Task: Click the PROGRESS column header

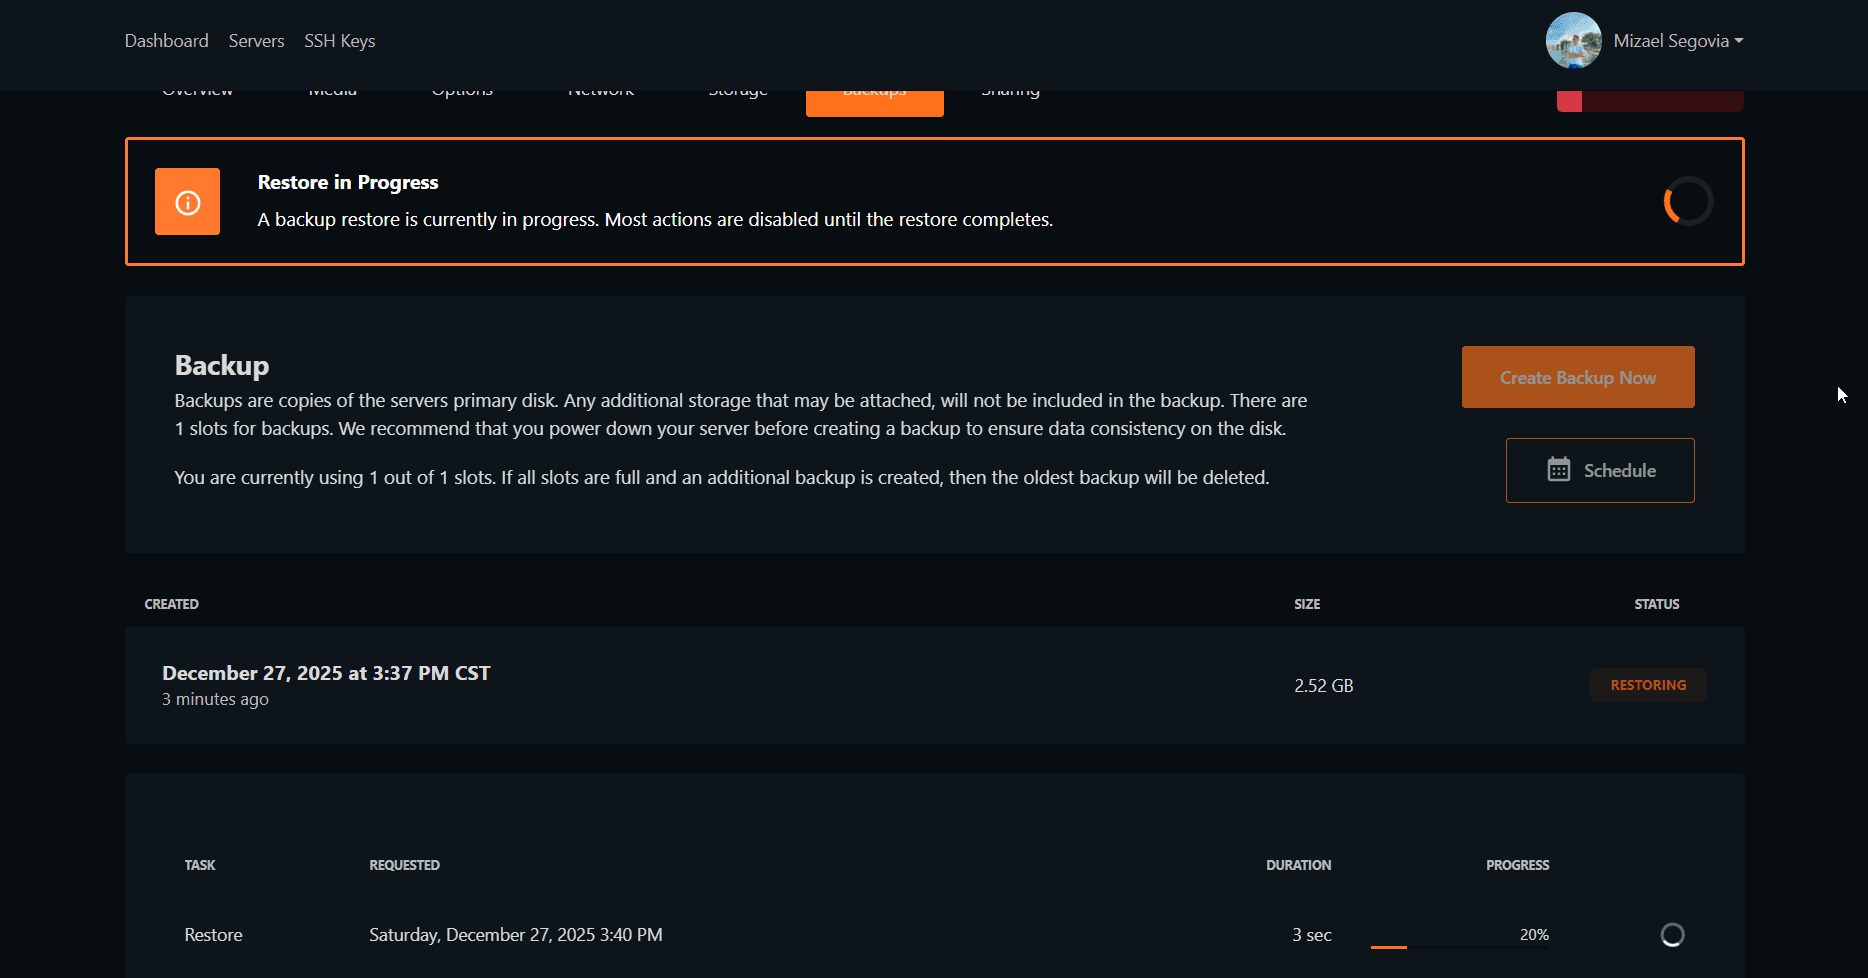Action: point(1518,865)
